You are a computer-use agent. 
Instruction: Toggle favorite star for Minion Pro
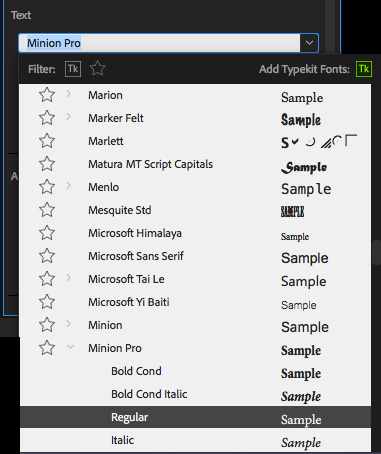[x=47, y=348]
